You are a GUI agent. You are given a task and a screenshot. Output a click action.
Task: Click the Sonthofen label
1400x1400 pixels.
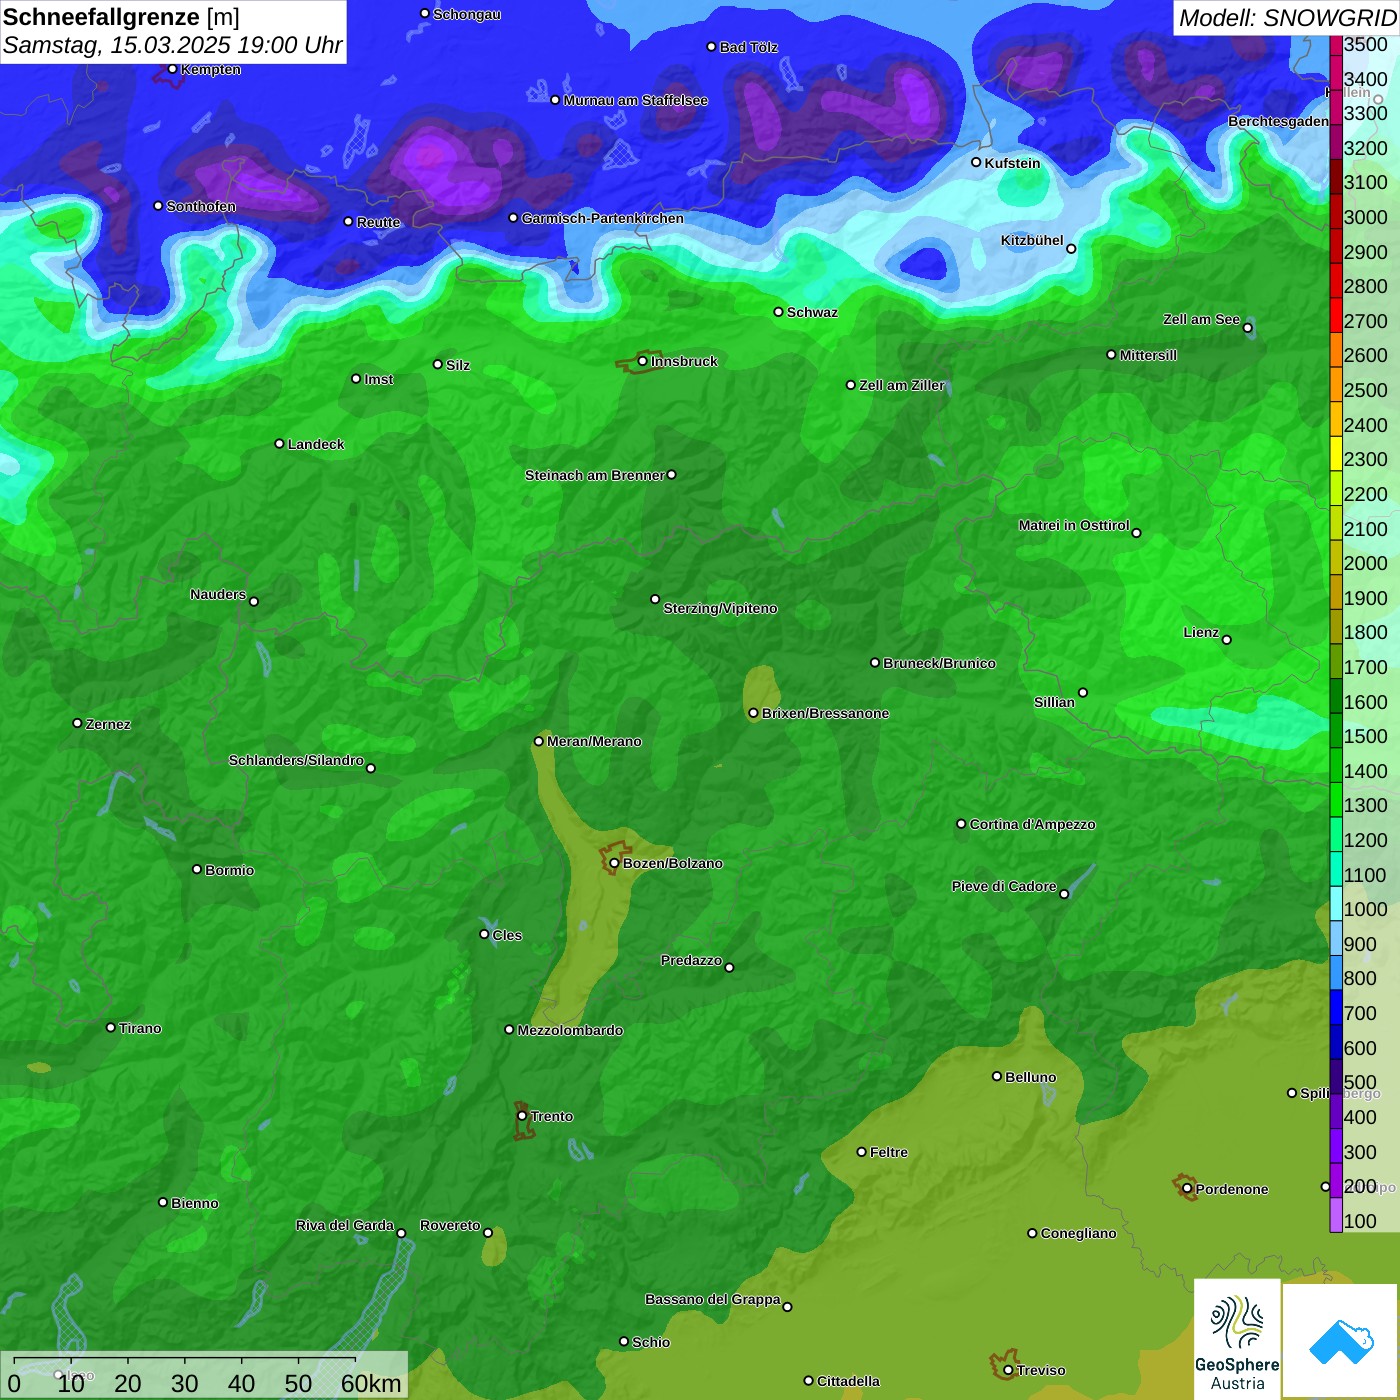click(x=201, y=206)
